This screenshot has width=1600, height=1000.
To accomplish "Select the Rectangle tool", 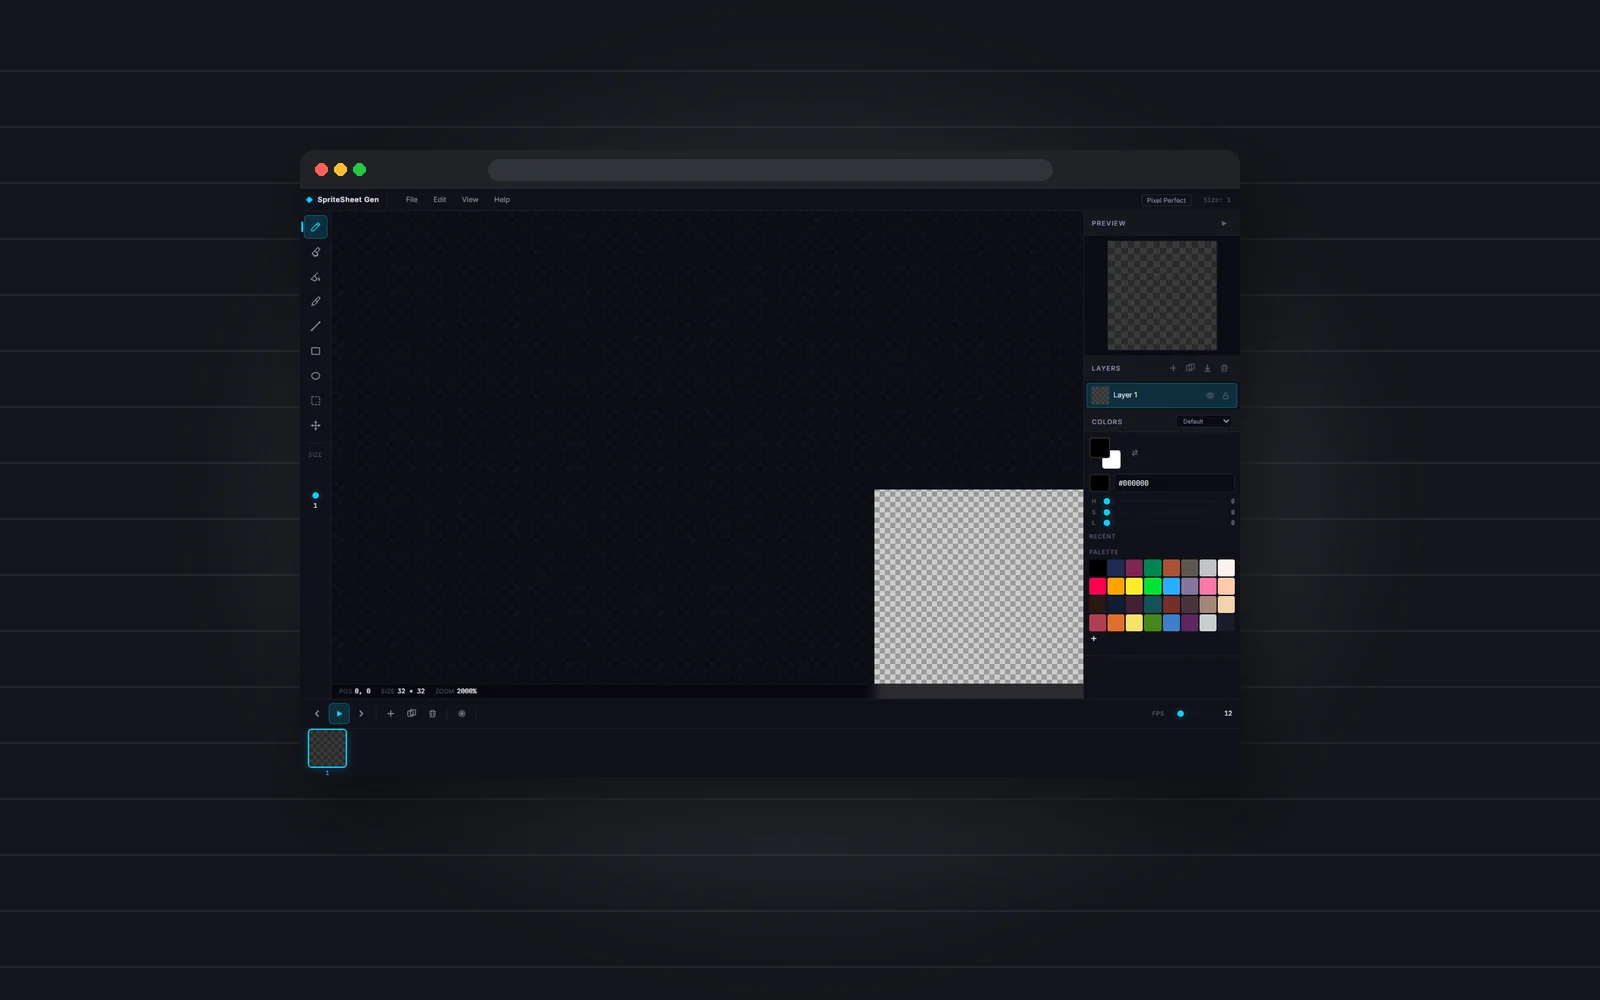I will click(315, 351).
